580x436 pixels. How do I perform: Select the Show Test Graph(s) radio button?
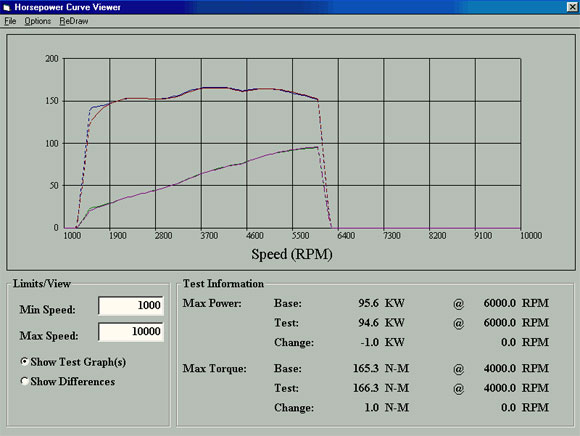point(24,362)
